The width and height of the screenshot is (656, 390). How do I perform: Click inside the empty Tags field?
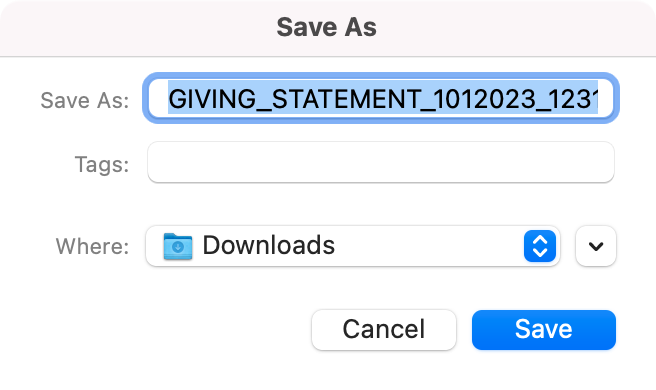pos(381,162)
